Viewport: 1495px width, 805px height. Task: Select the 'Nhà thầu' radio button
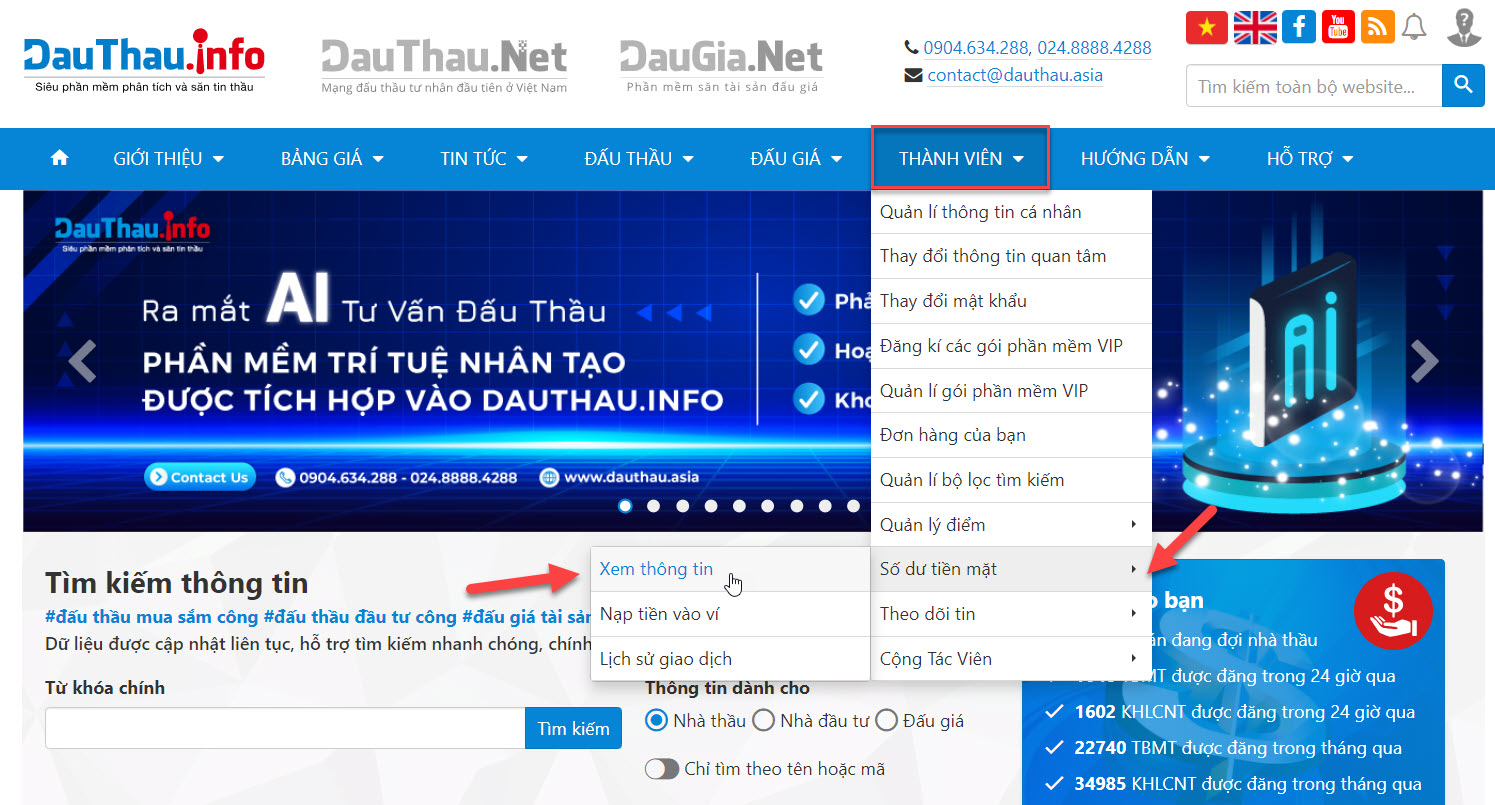[656, 720]
